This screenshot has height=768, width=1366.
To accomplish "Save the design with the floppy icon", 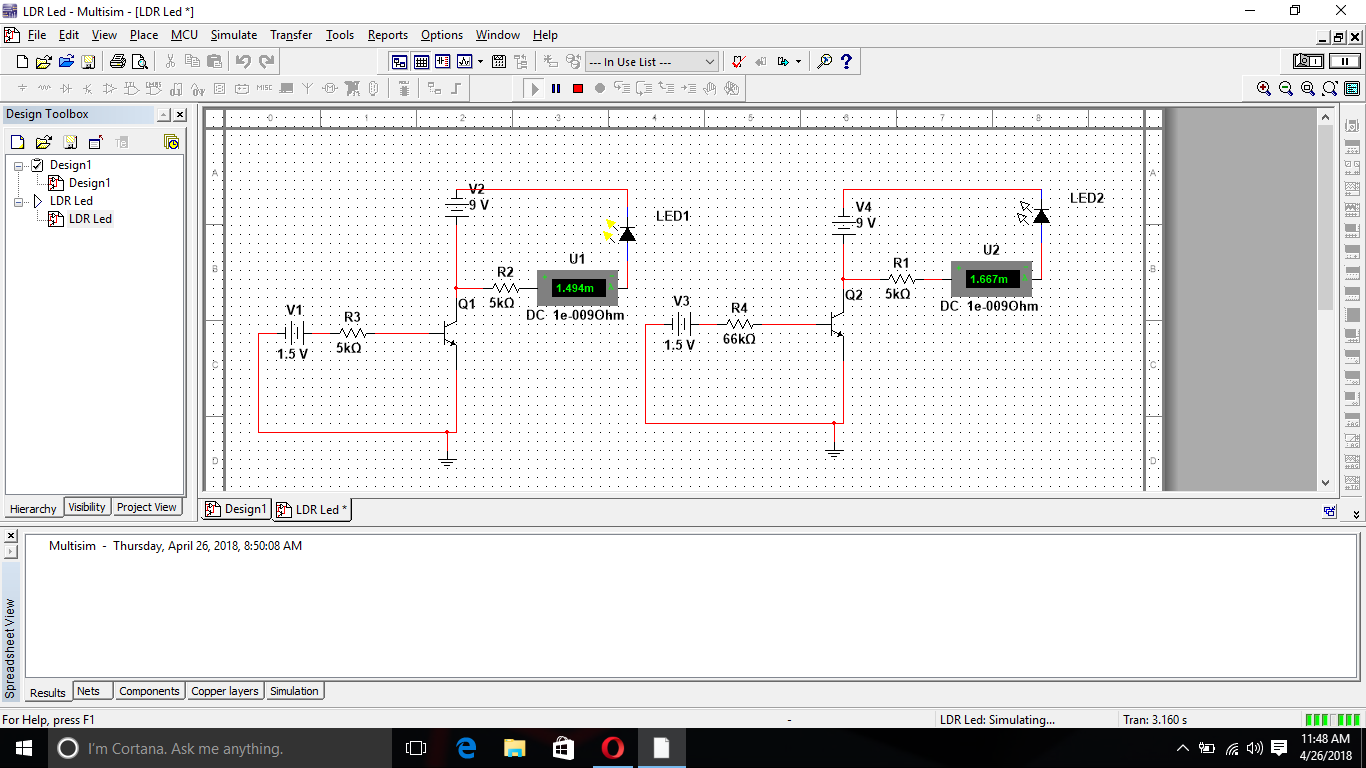I will [x=88, y=62].
